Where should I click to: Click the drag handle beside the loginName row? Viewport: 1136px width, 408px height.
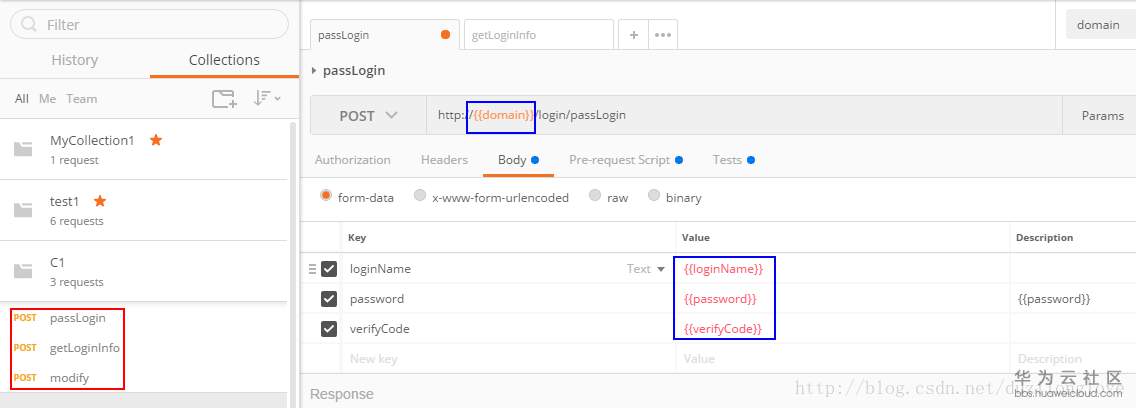pos(312,269)
